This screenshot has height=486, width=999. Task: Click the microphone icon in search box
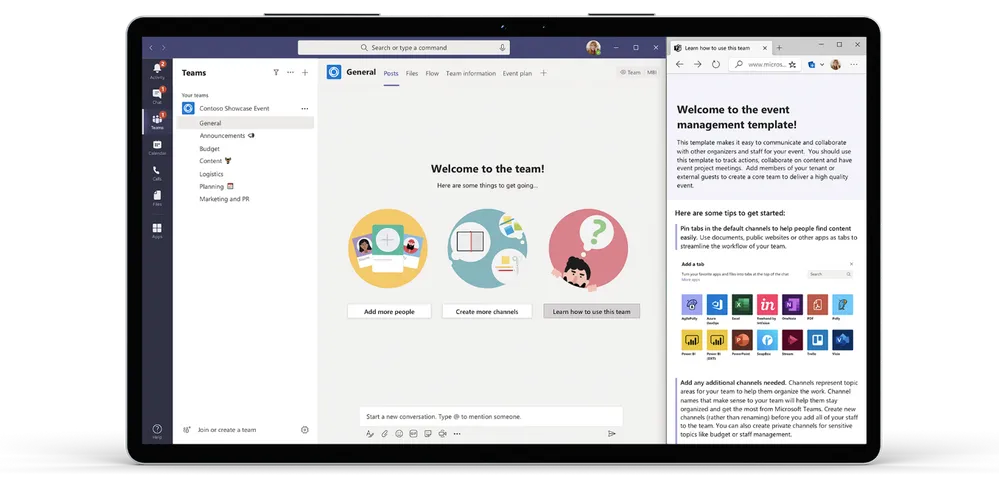(502, 48)
